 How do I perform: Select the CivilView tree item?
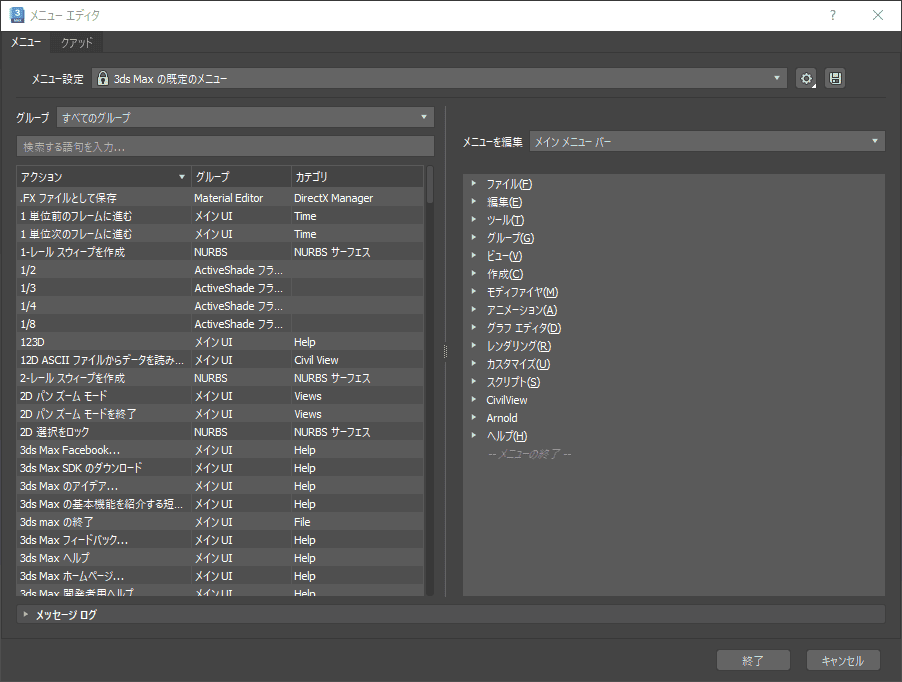(506, 400)
